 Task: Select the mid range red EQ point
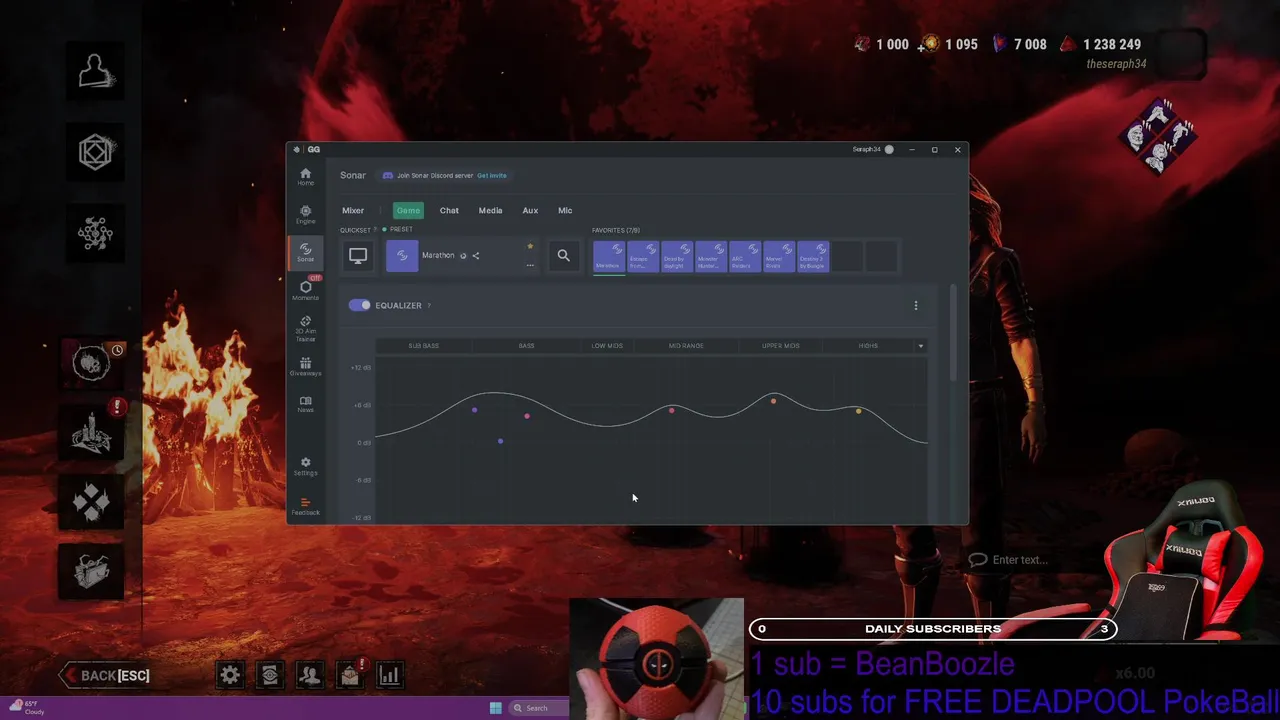pos(671,410)
